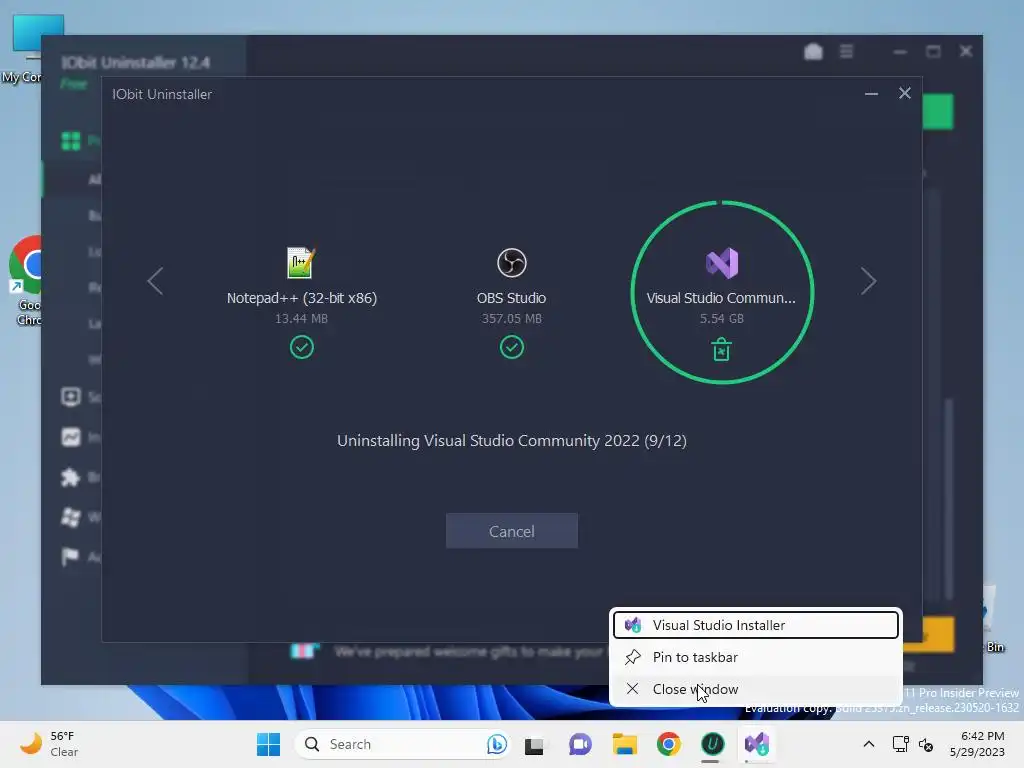Open Programs grid icon in IObit sidebar

(x=71, y=140)
